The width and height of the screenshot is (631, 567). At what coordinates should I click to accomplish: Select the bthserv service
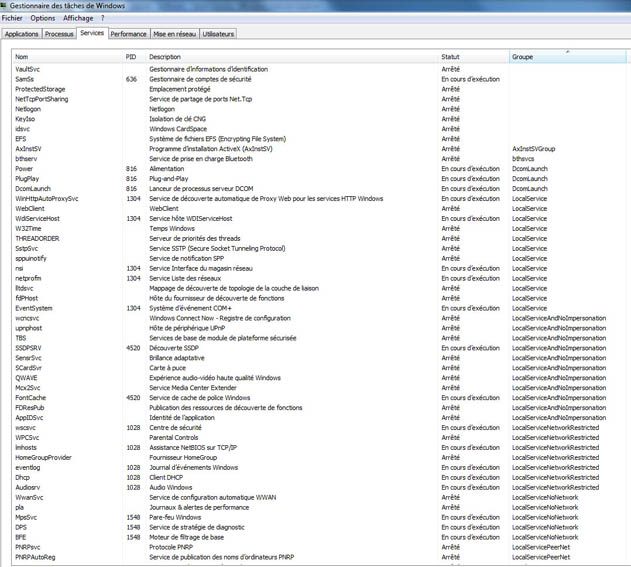[26, 159]
